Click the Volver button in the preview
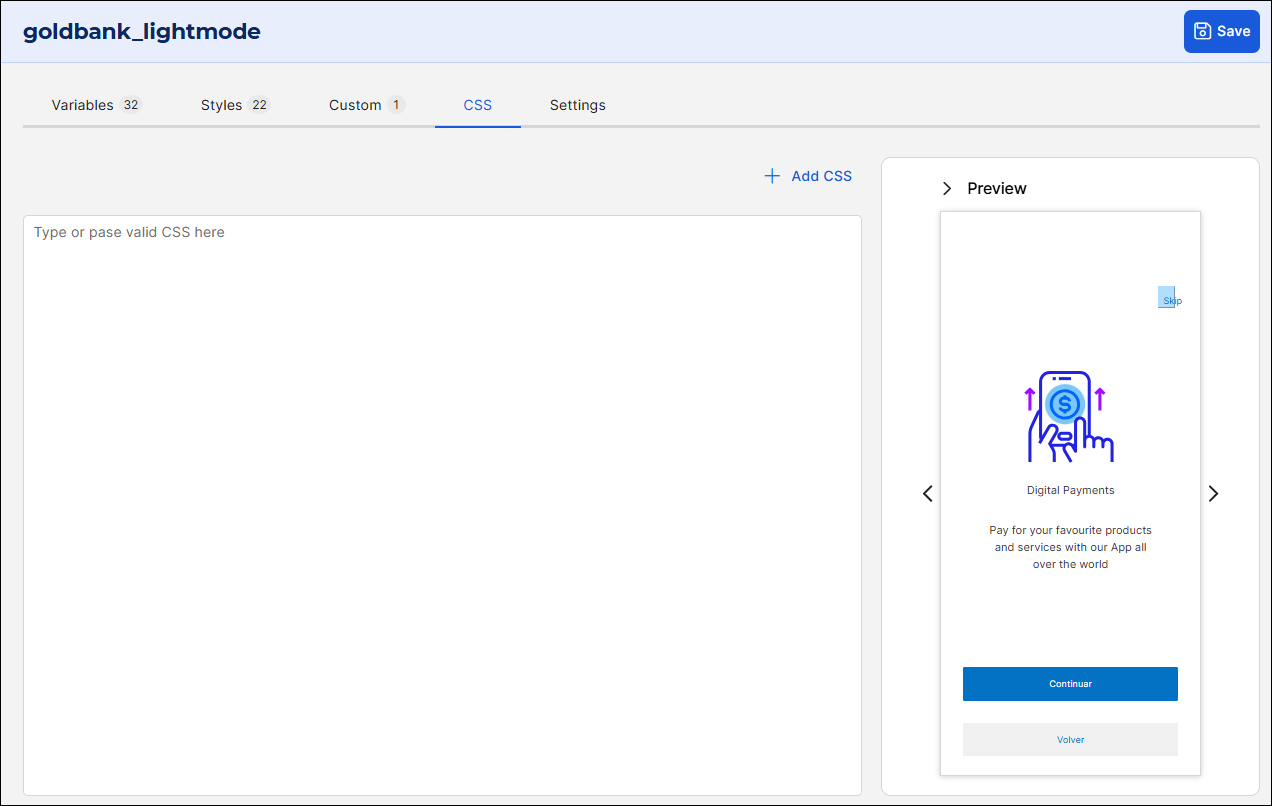The width and height of the screenshot is (1272, 806). (x=1070, y=739)
